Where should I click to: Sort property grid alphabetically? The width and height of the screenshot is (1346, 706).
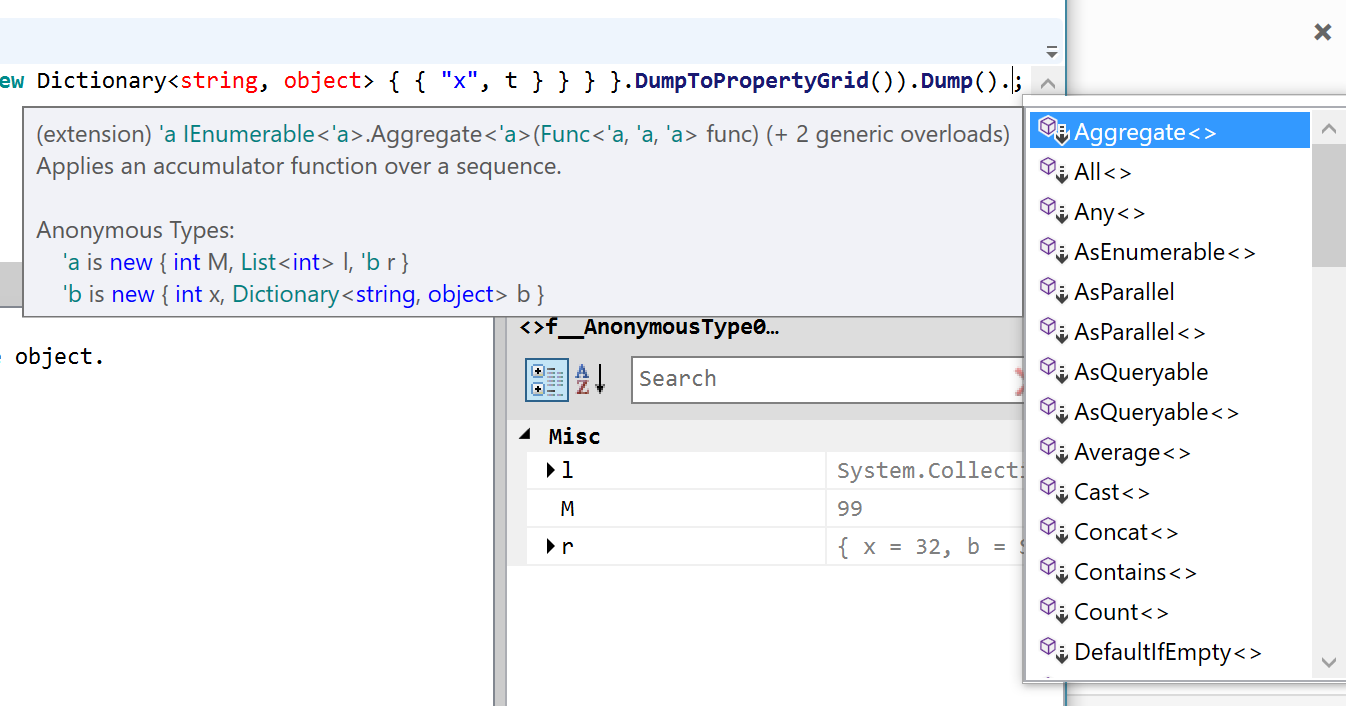590,379
